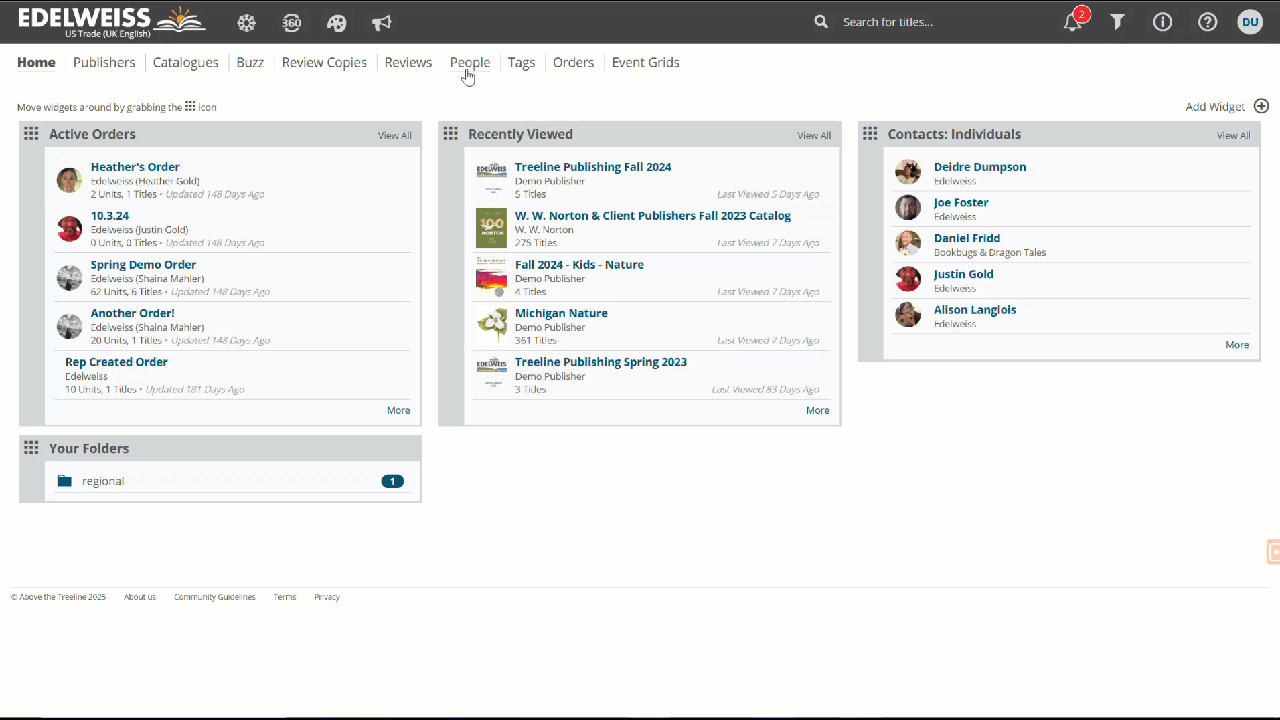Grab the Active Orders widget grid handle
This screenshot has height=720, width=1280.
[31, 134]
